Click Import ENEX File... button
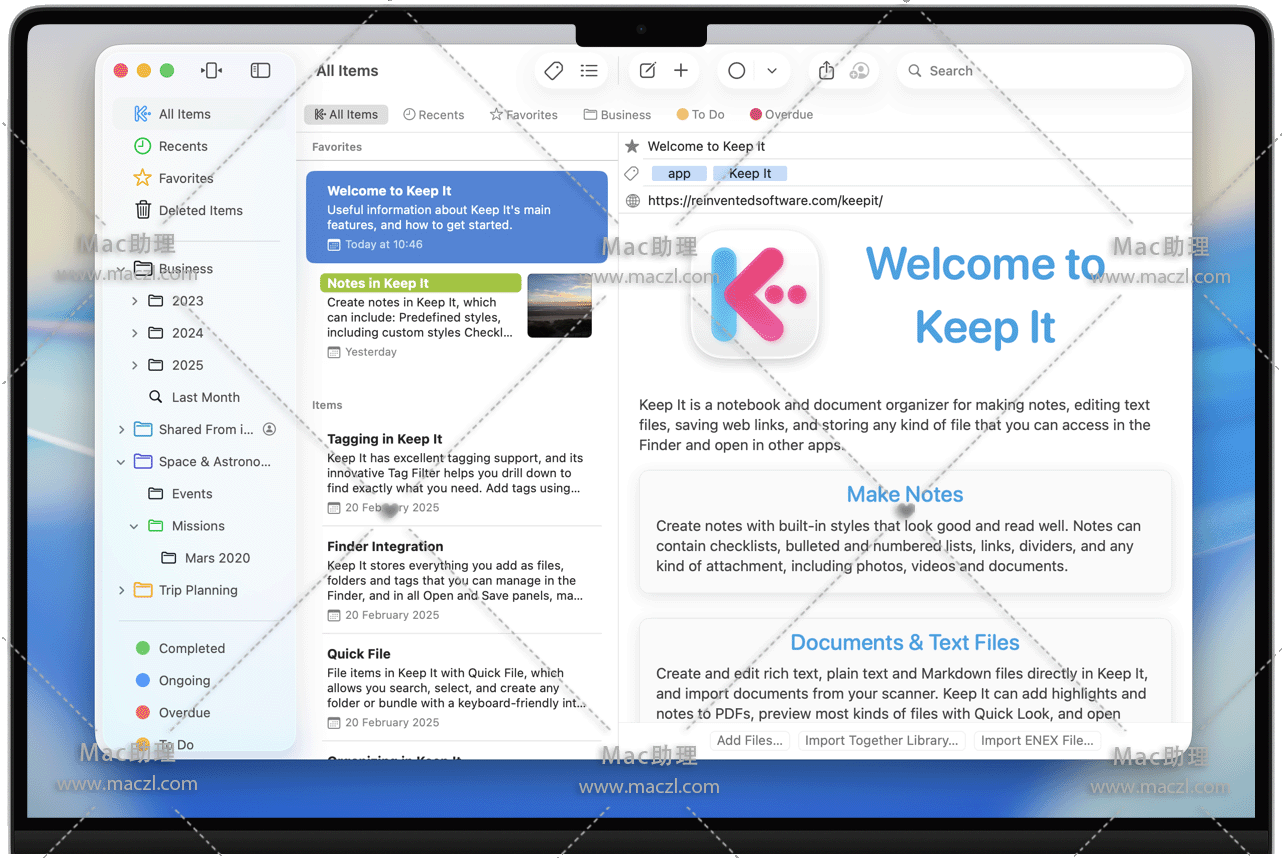Screen dimensions: 1282x858 [x=1037, y=741]
